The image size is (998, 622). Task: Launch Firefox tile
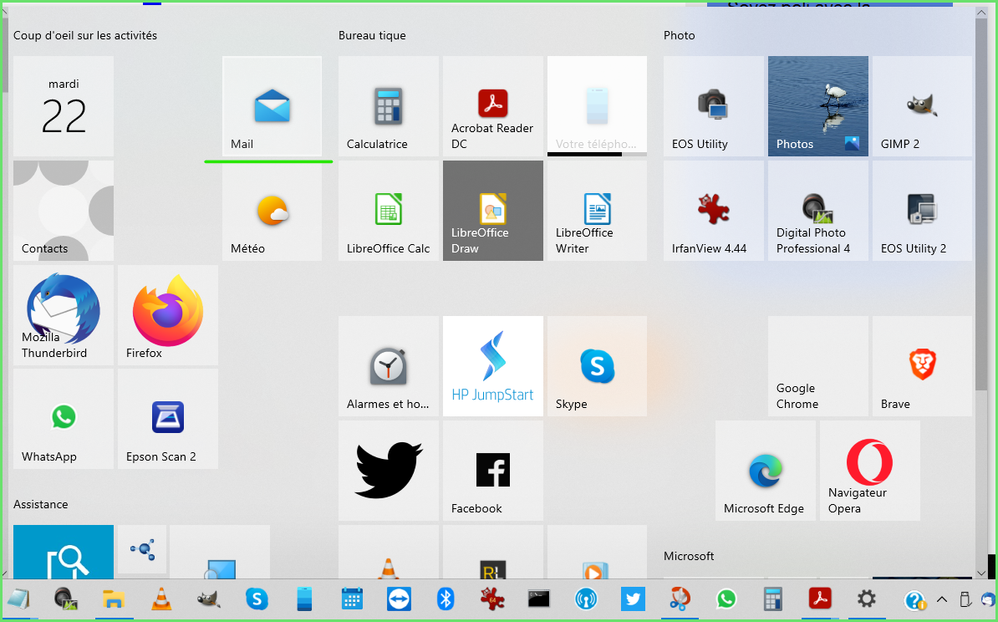[167, 315]
